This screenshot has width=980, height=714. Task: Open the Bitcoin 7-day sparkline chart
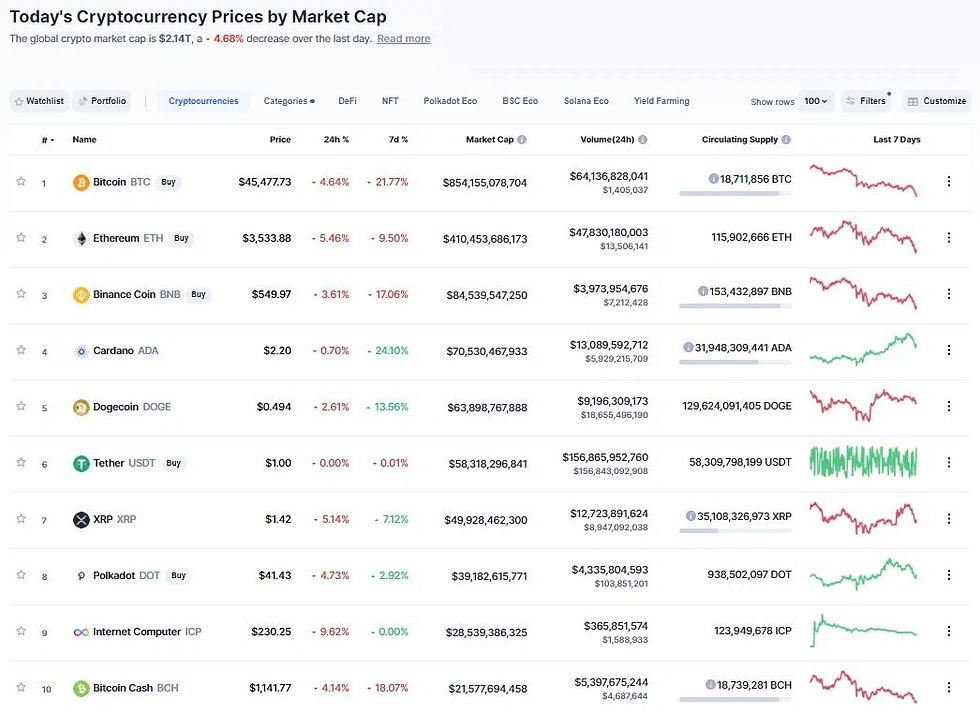coord(863,181)
